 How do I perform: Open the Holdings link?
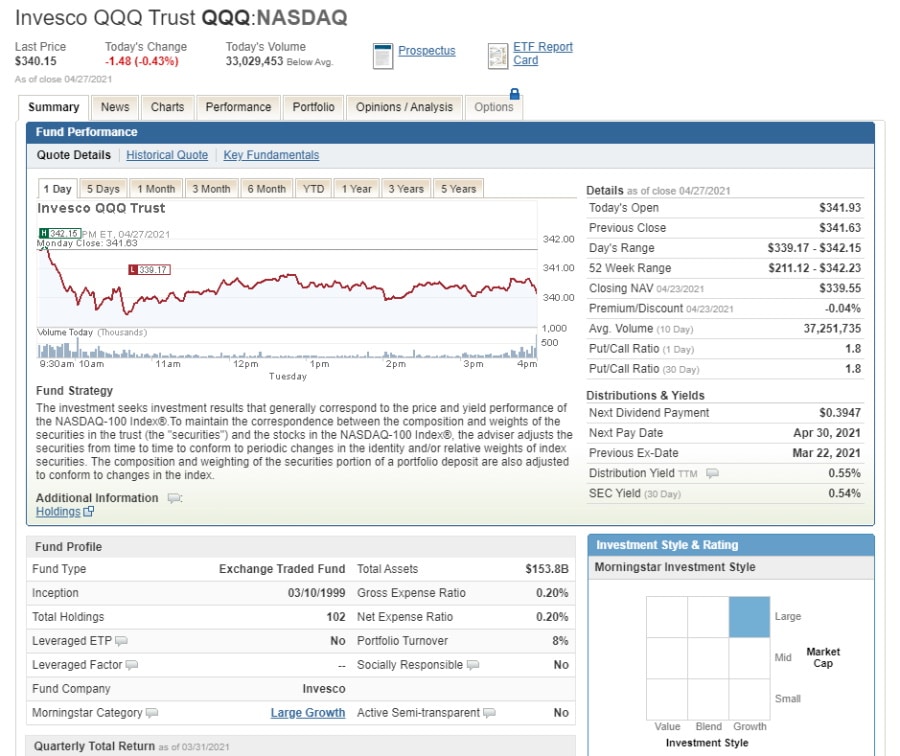click(x=58, y=511)
